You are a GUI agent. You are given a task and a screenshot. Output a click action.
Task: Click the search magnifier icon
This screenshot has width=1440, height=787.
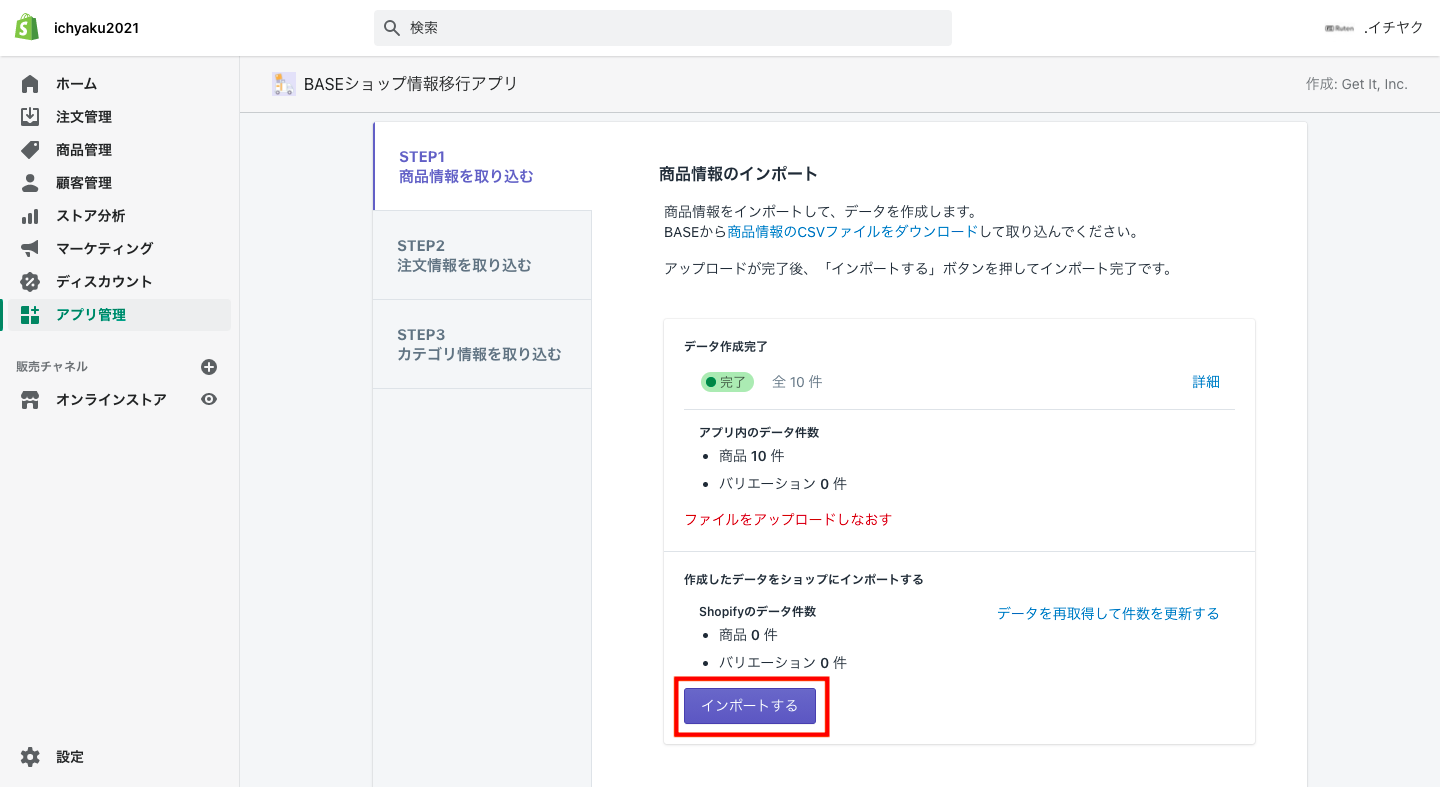click(x=391, y=28)
